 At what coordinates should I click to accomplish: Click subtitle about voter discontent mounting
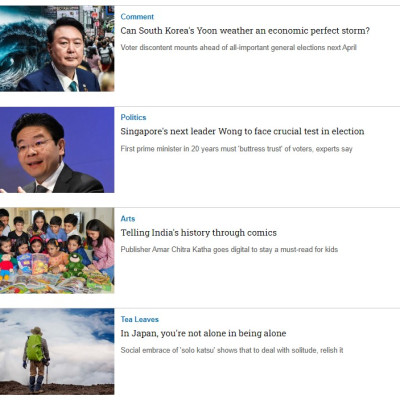coord(238,48)
